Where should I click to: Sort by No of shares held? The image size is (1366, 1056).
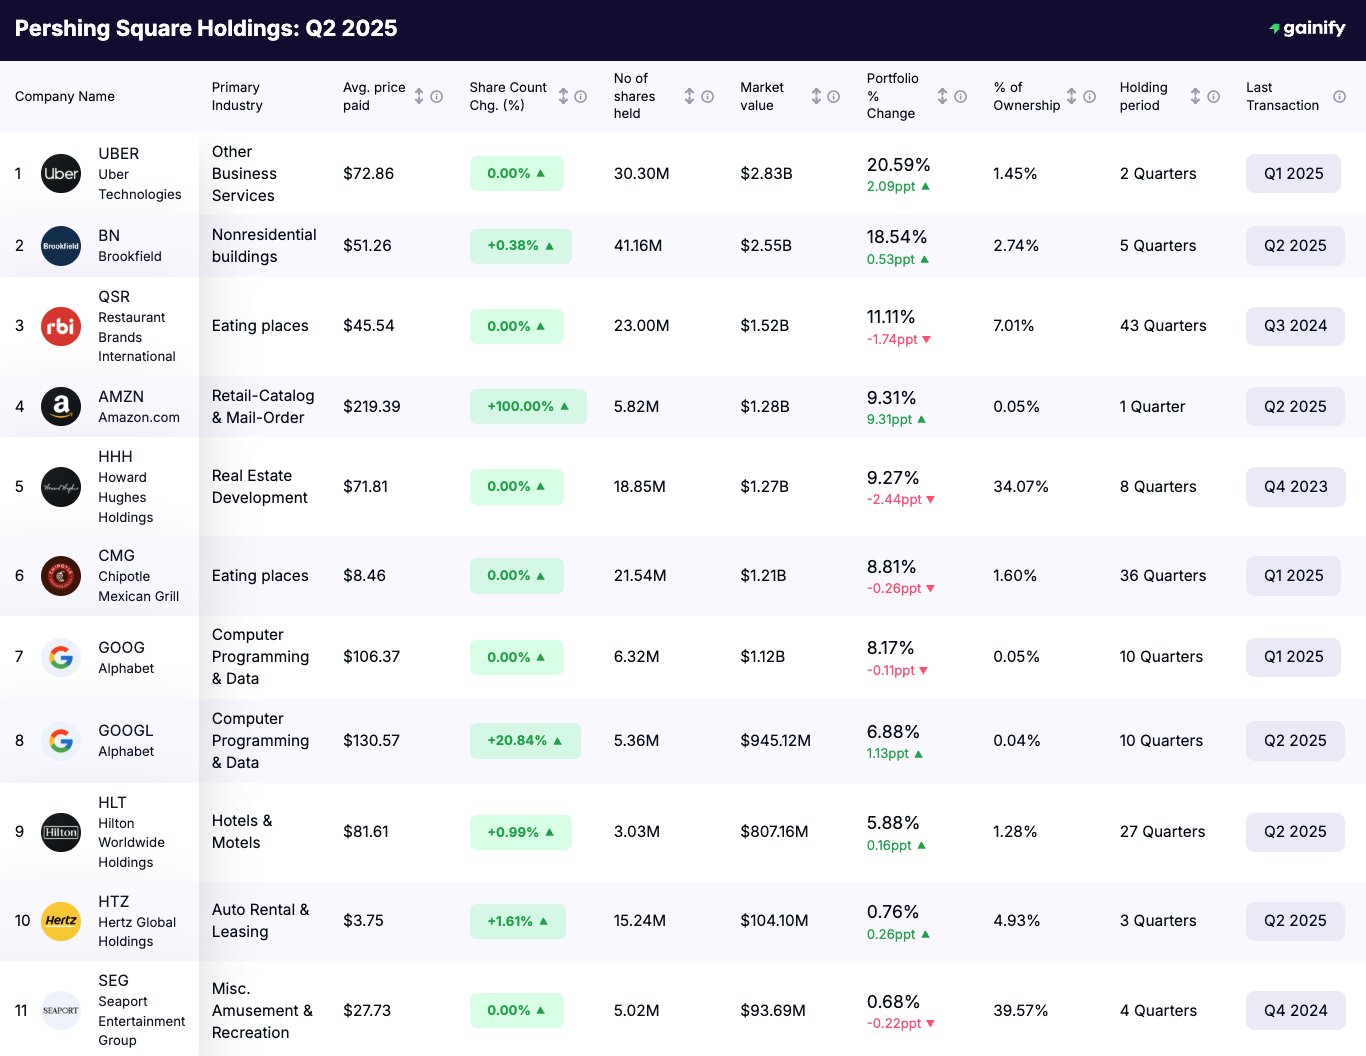(x=689, y=96)
